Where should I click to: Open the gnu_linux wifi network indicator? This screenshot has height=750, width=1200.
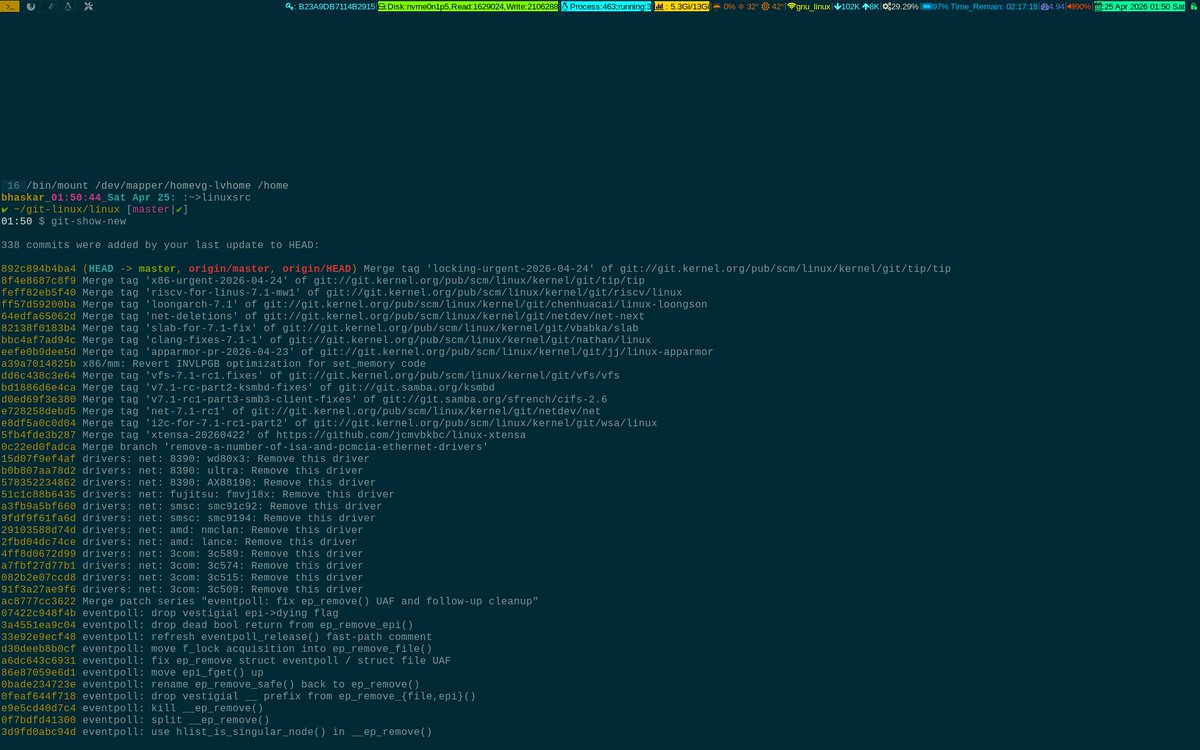click(809, 6)
